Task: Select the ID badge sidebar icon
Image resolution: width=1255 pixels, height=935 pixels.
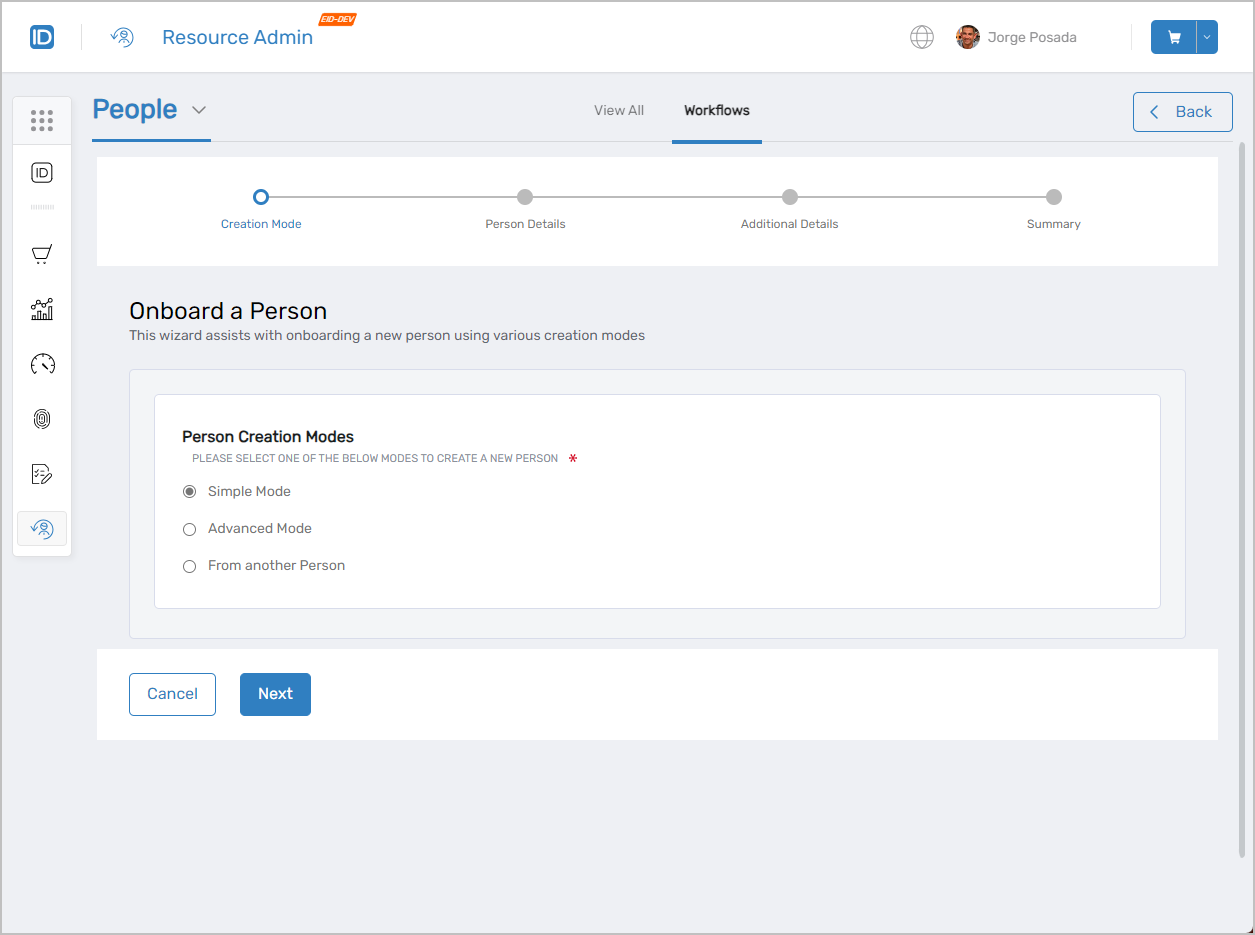Action: pyautogui.click(x=41, y=172)
